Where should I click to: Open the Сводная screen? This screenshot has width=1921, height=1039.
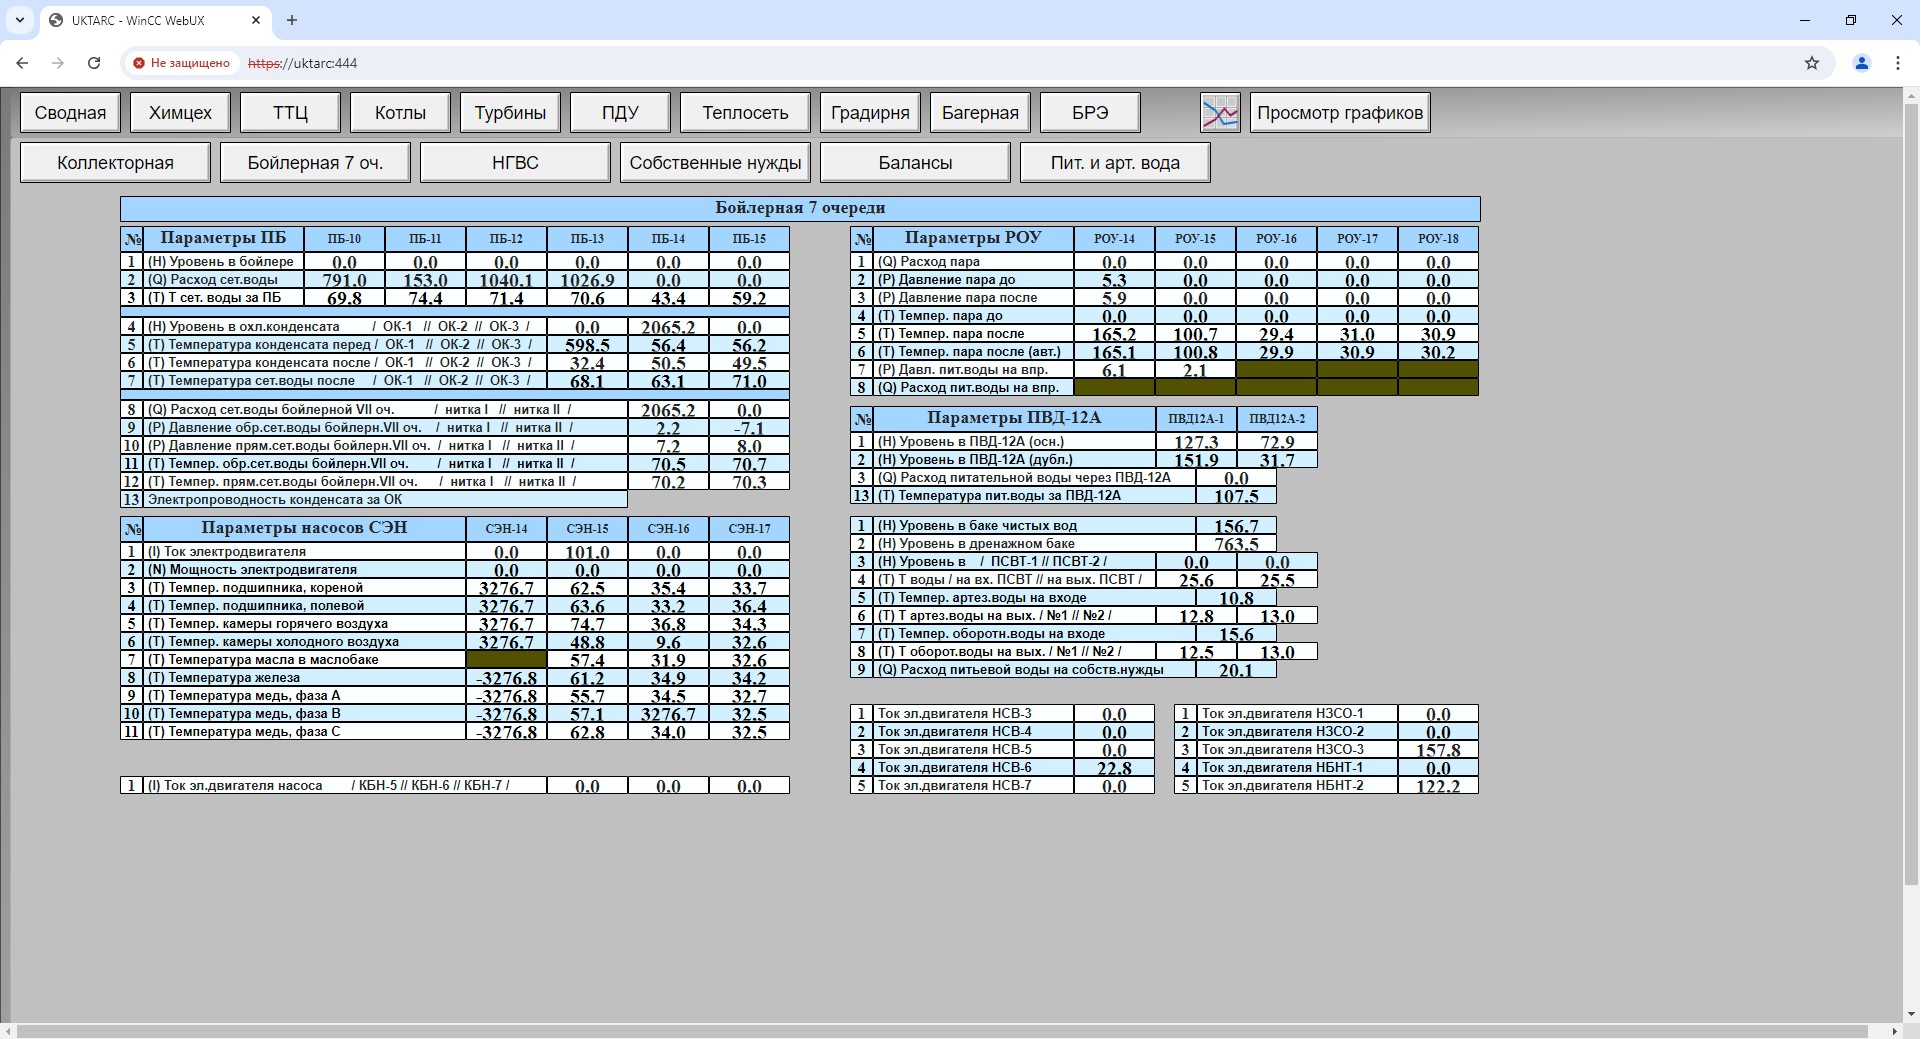(x=70, y=113)
